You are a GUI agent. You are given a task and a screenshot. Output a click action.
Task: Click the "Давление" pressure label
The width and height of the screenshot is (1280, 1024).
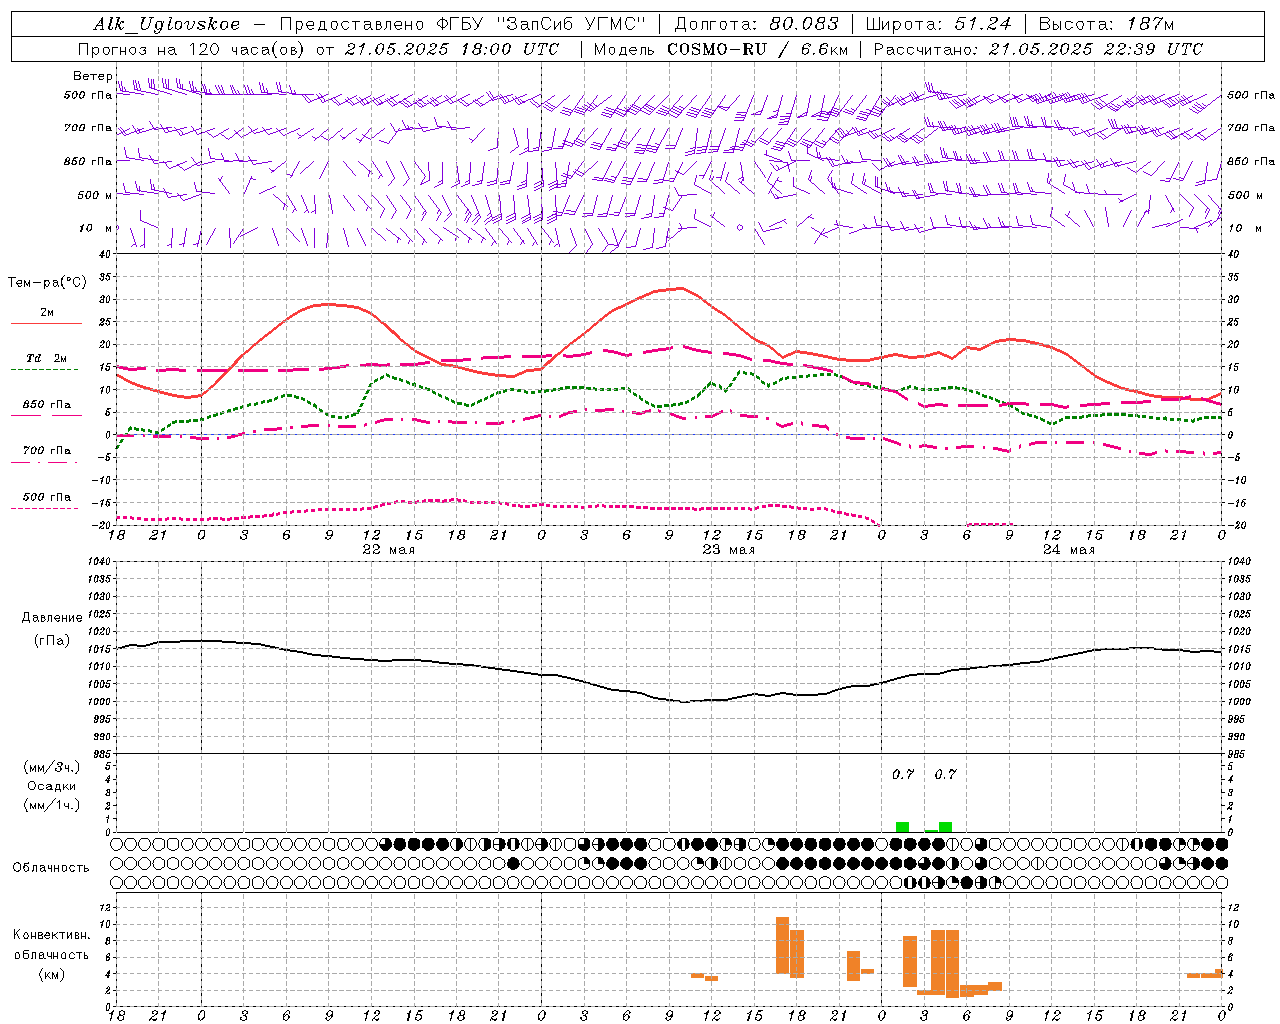pos(52,618)
